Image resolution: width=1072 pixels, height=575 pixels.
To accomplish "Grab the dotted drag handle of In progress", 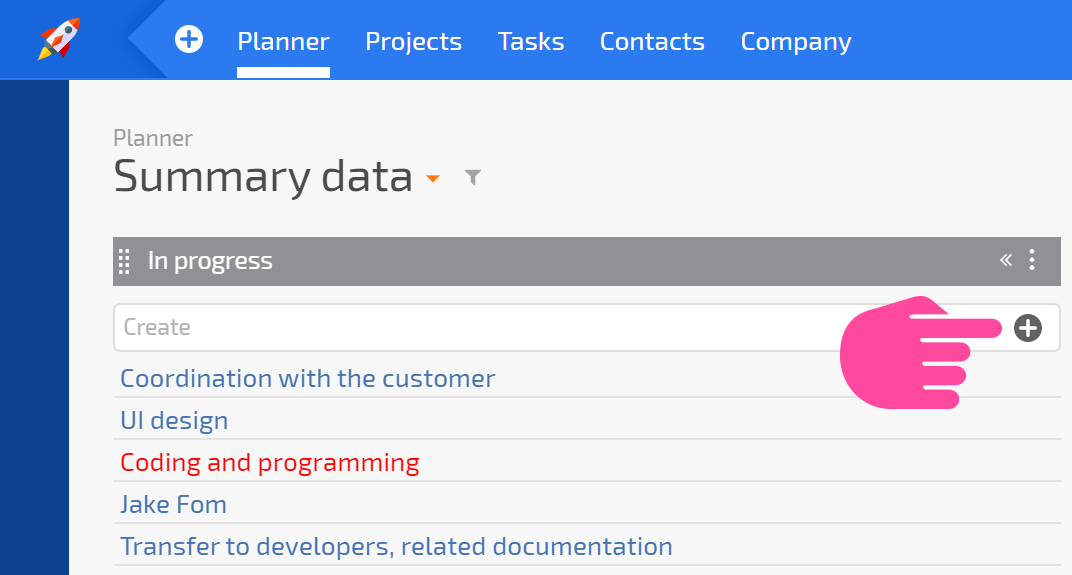I will [x=124, y=261].
